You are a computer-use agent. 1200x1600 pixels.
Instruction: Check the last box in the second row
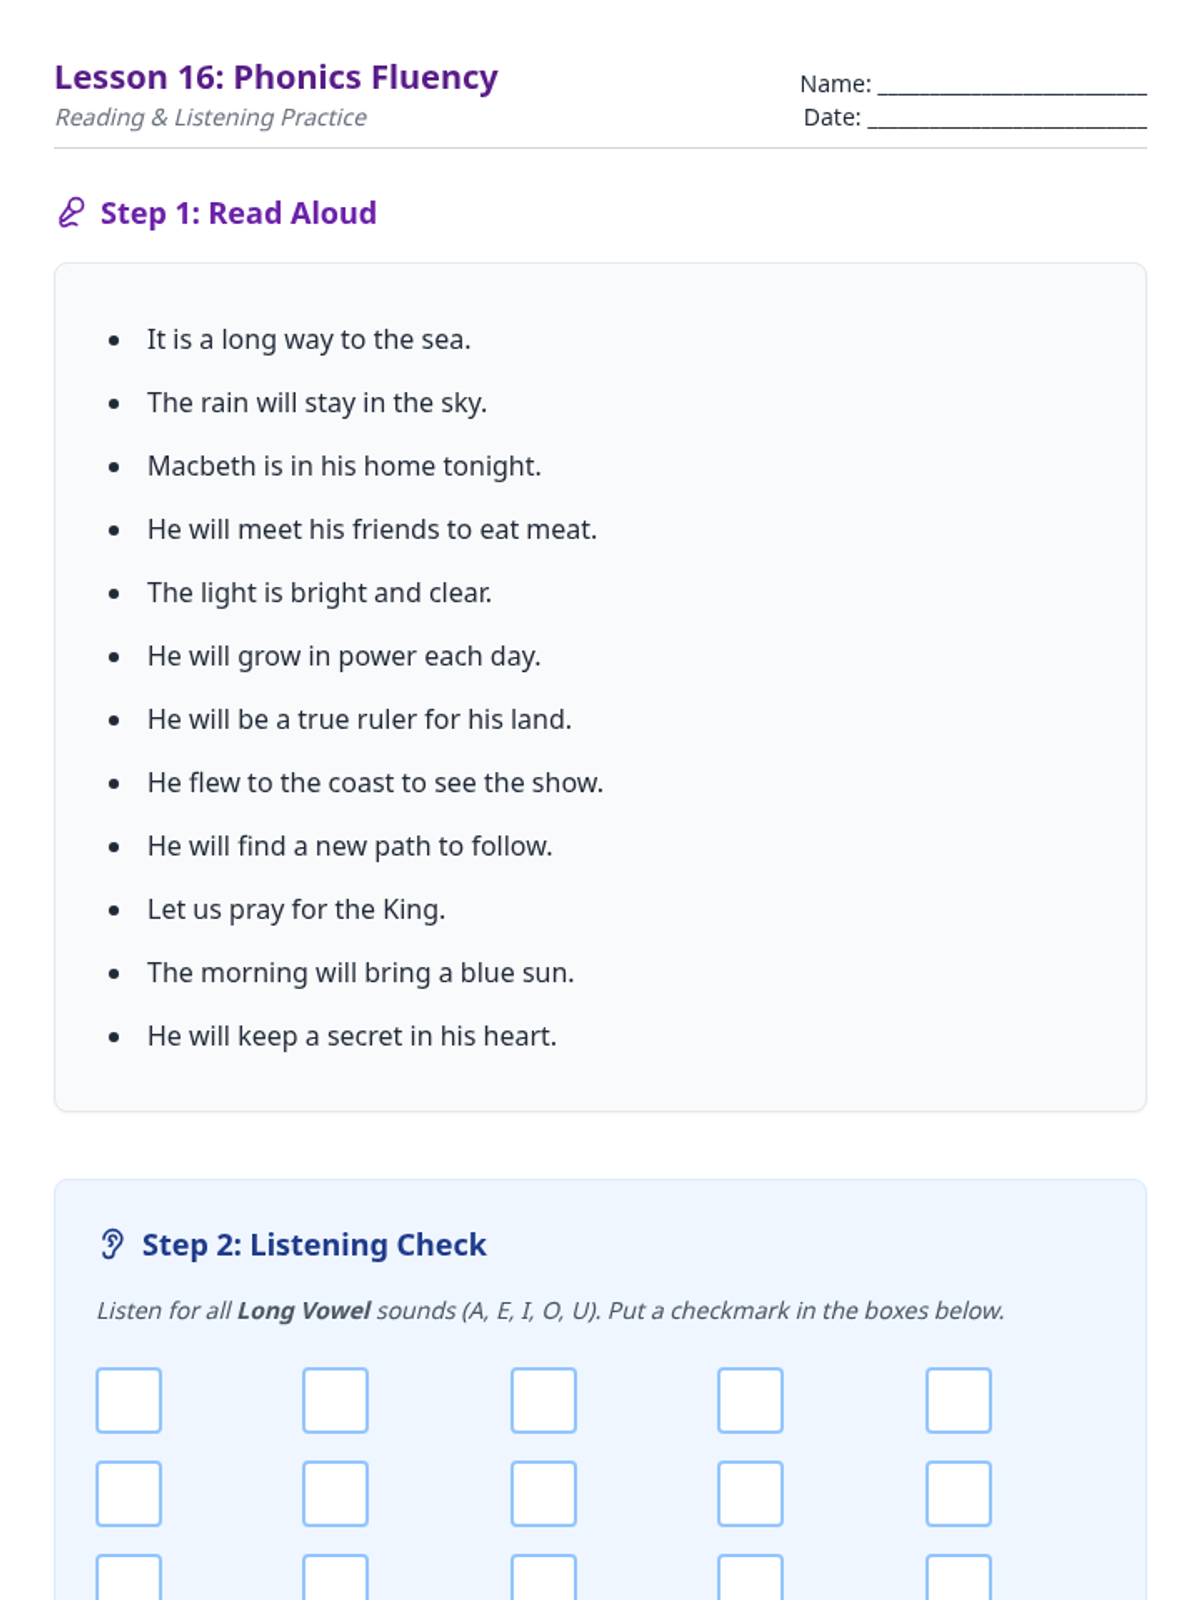pyautogui.click(x=958, y=1494)
